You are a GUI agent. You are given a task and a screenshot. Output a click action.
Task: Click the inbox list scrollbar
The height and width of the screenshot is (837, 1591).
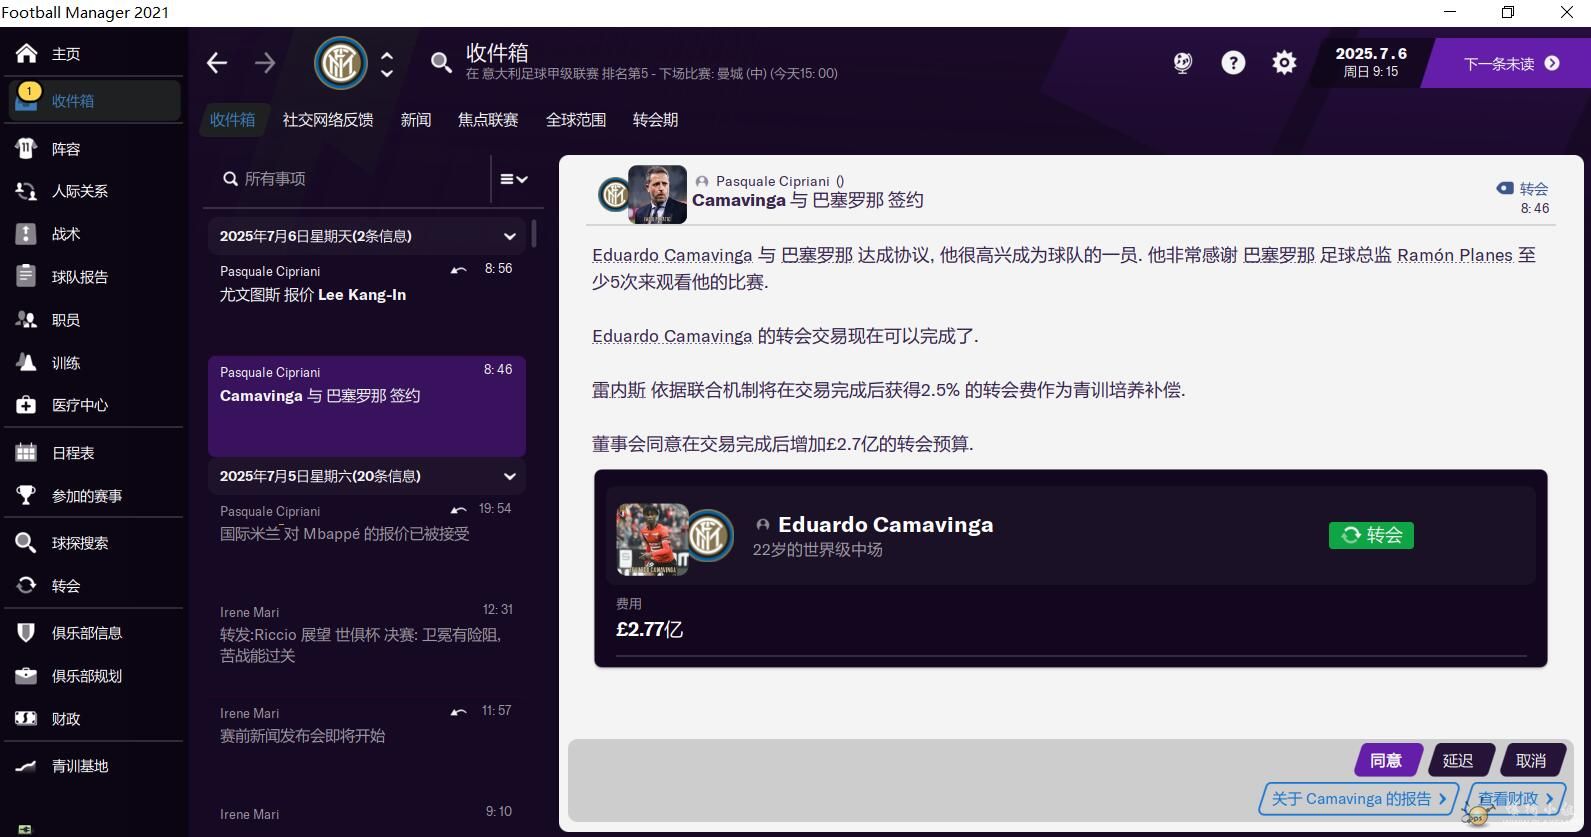click(534, 233)
